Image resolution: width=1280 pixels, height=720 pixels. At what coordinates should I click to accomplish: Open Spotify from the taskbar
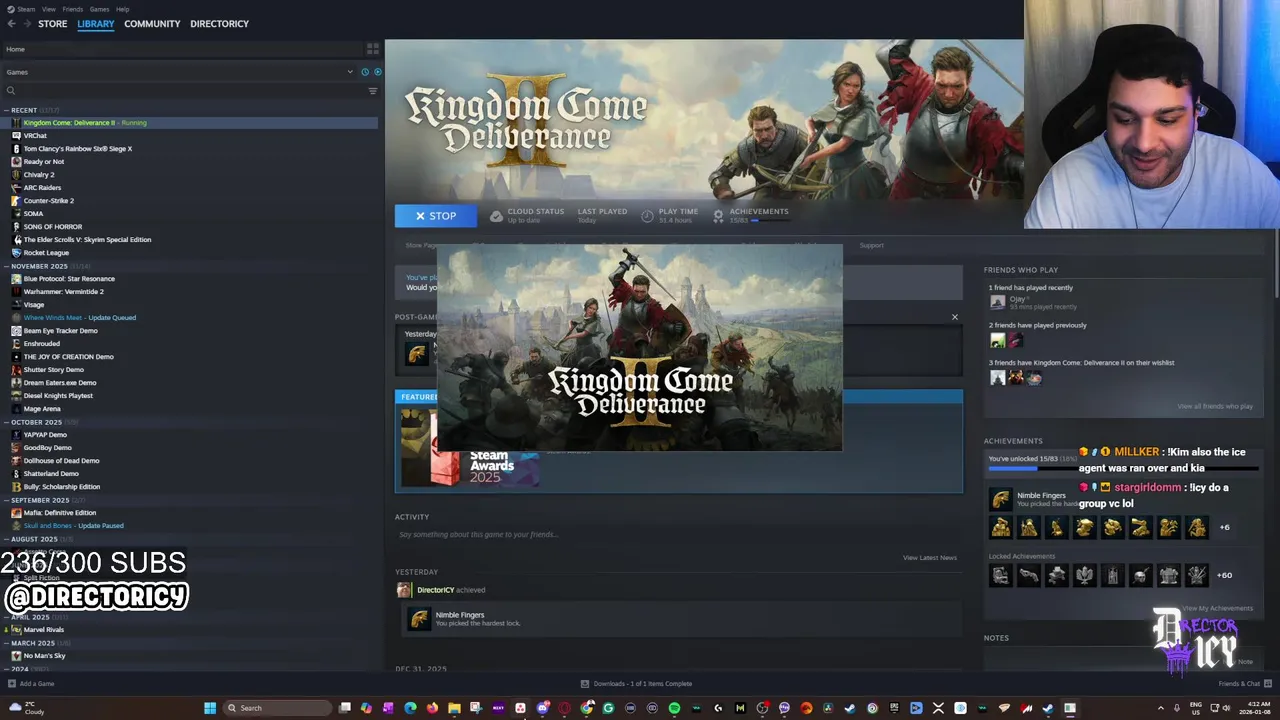tap(674, 708)
